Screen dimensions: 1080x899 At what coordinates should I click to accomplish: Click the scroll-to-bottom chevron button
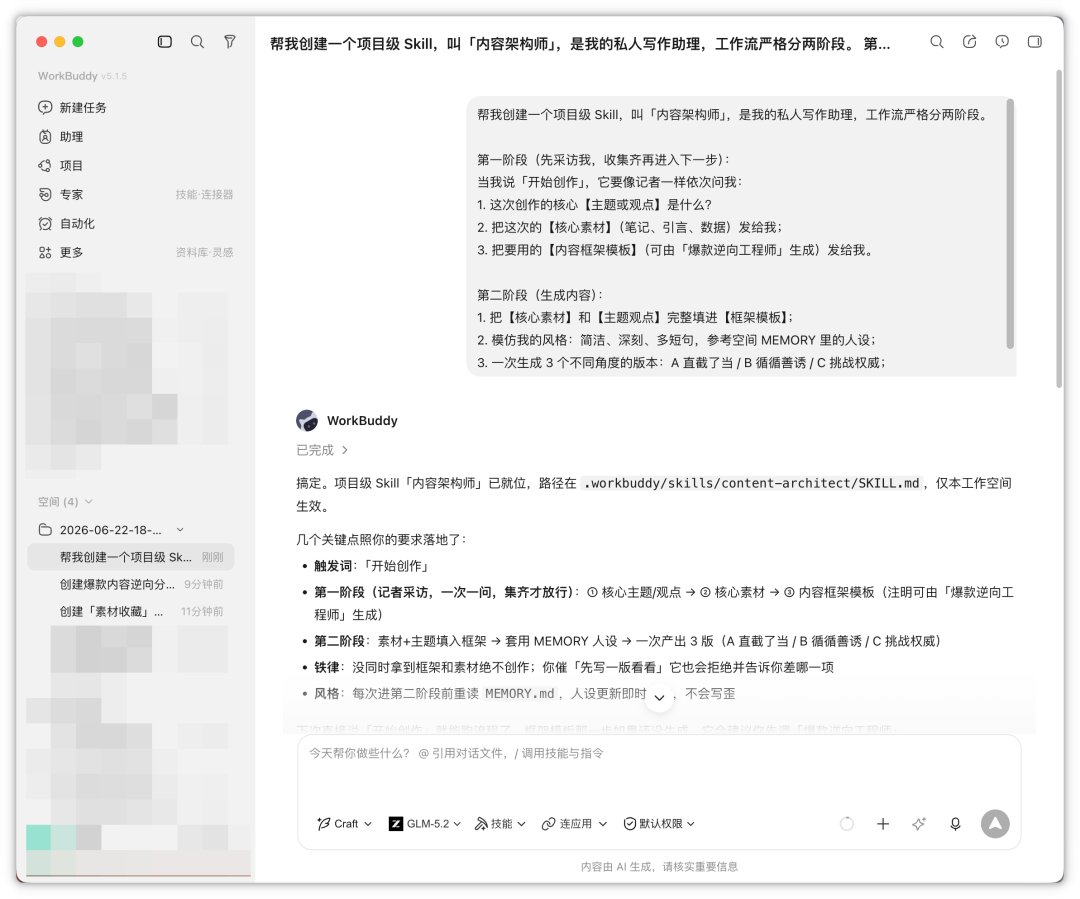tap(659, 697)
